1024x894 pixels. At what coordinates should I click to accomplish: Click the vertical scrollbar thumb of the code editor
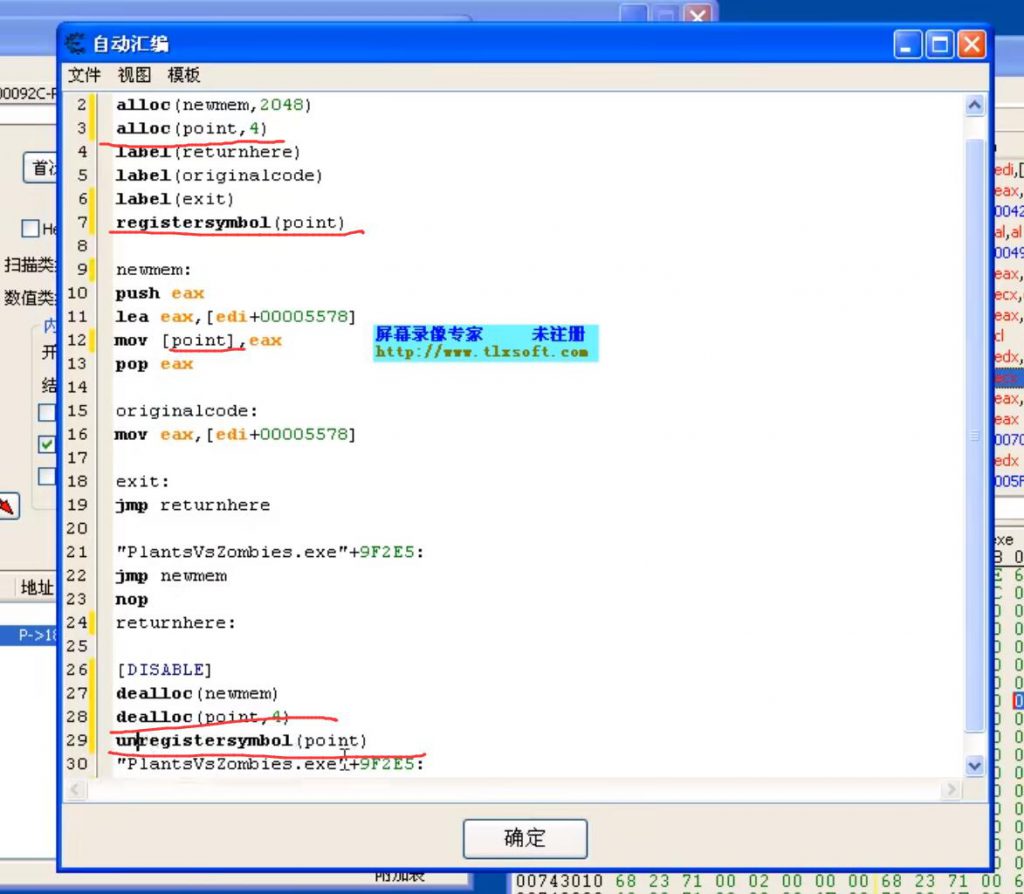[974, 435]
